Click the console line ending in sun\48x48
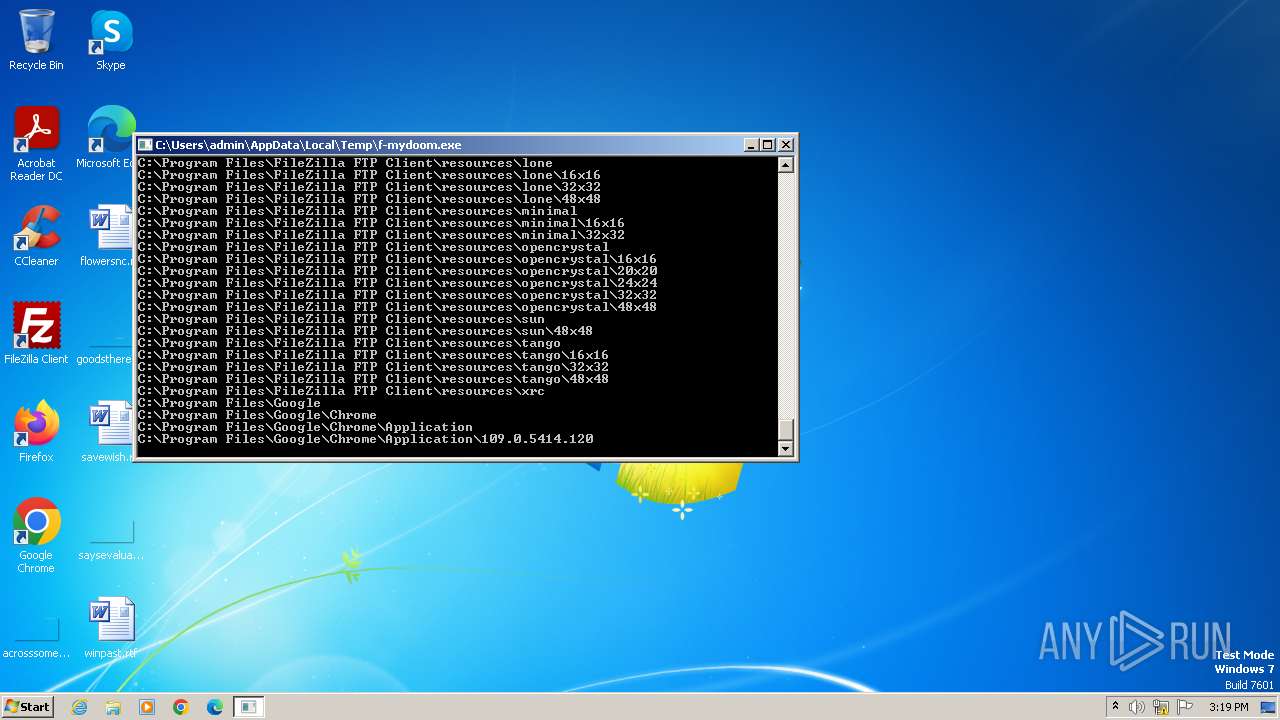 (x=365, y=331)
